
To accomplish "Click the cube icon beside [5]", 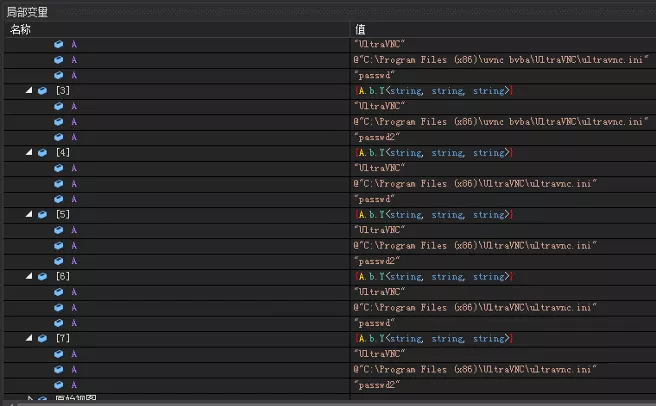I will 42,215.
